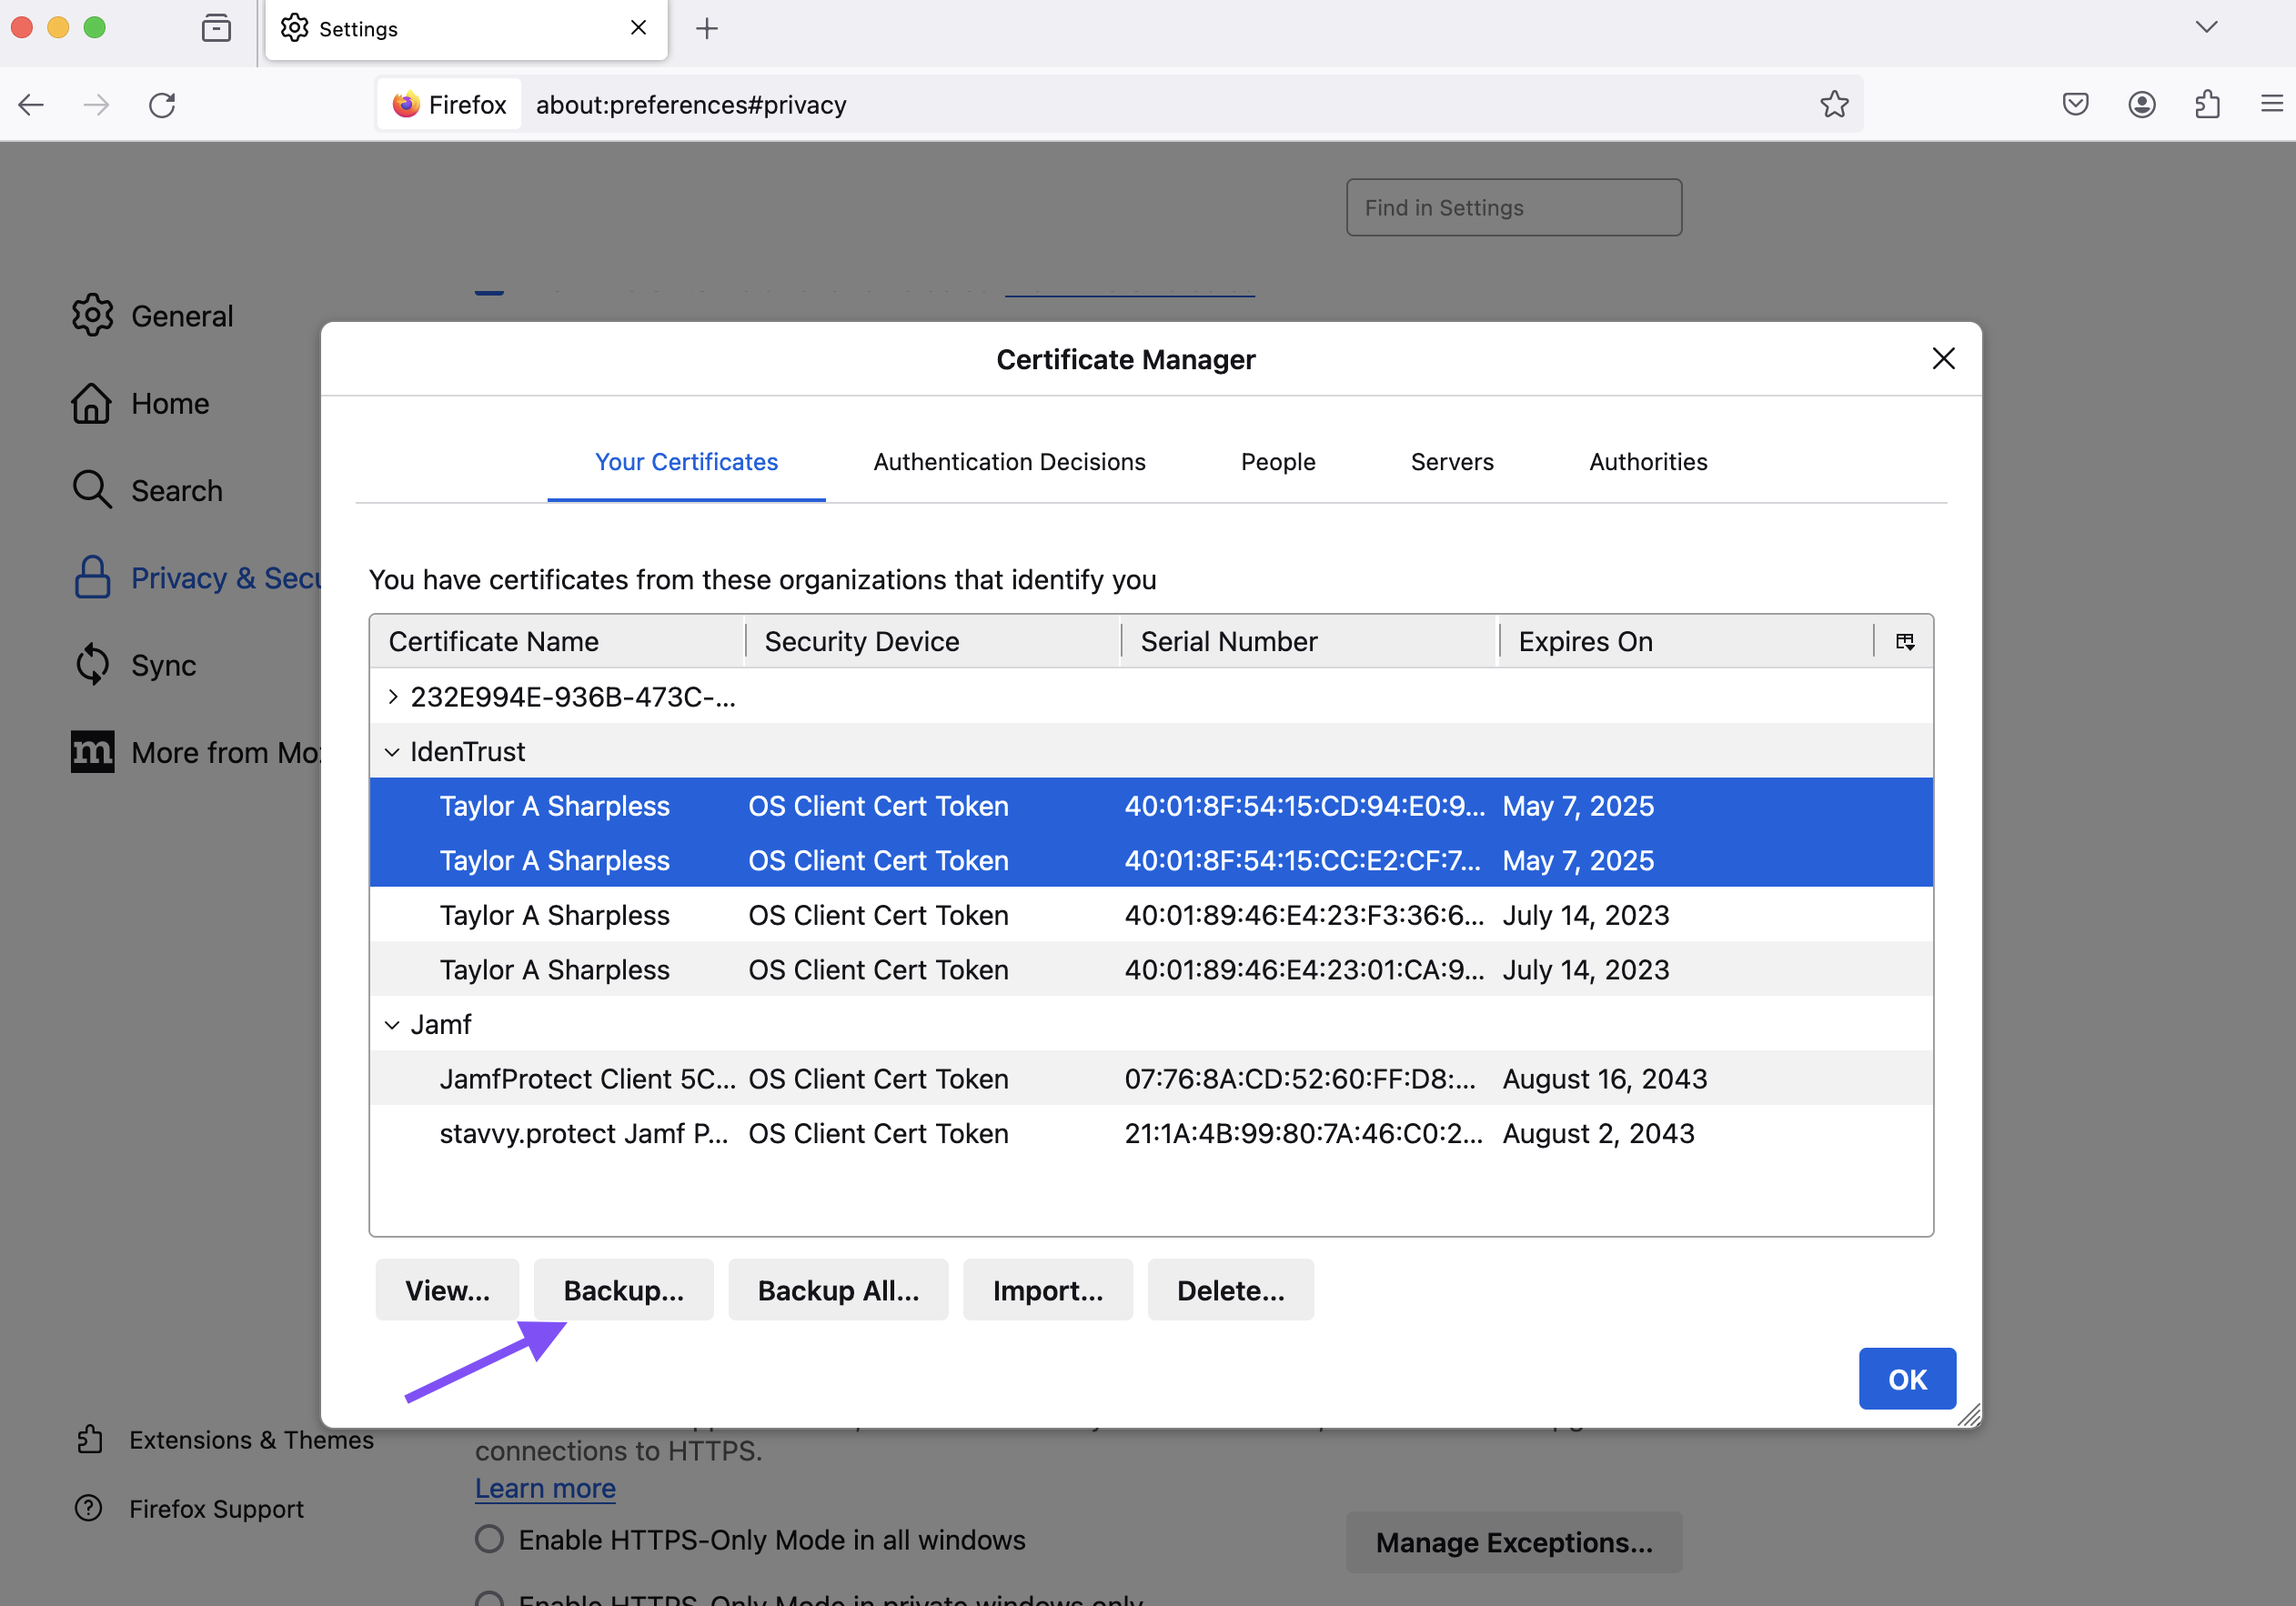Close the Certificate Manager dialog
The width and height of the screenshot is (2296, 1606).
point(1943,359)
